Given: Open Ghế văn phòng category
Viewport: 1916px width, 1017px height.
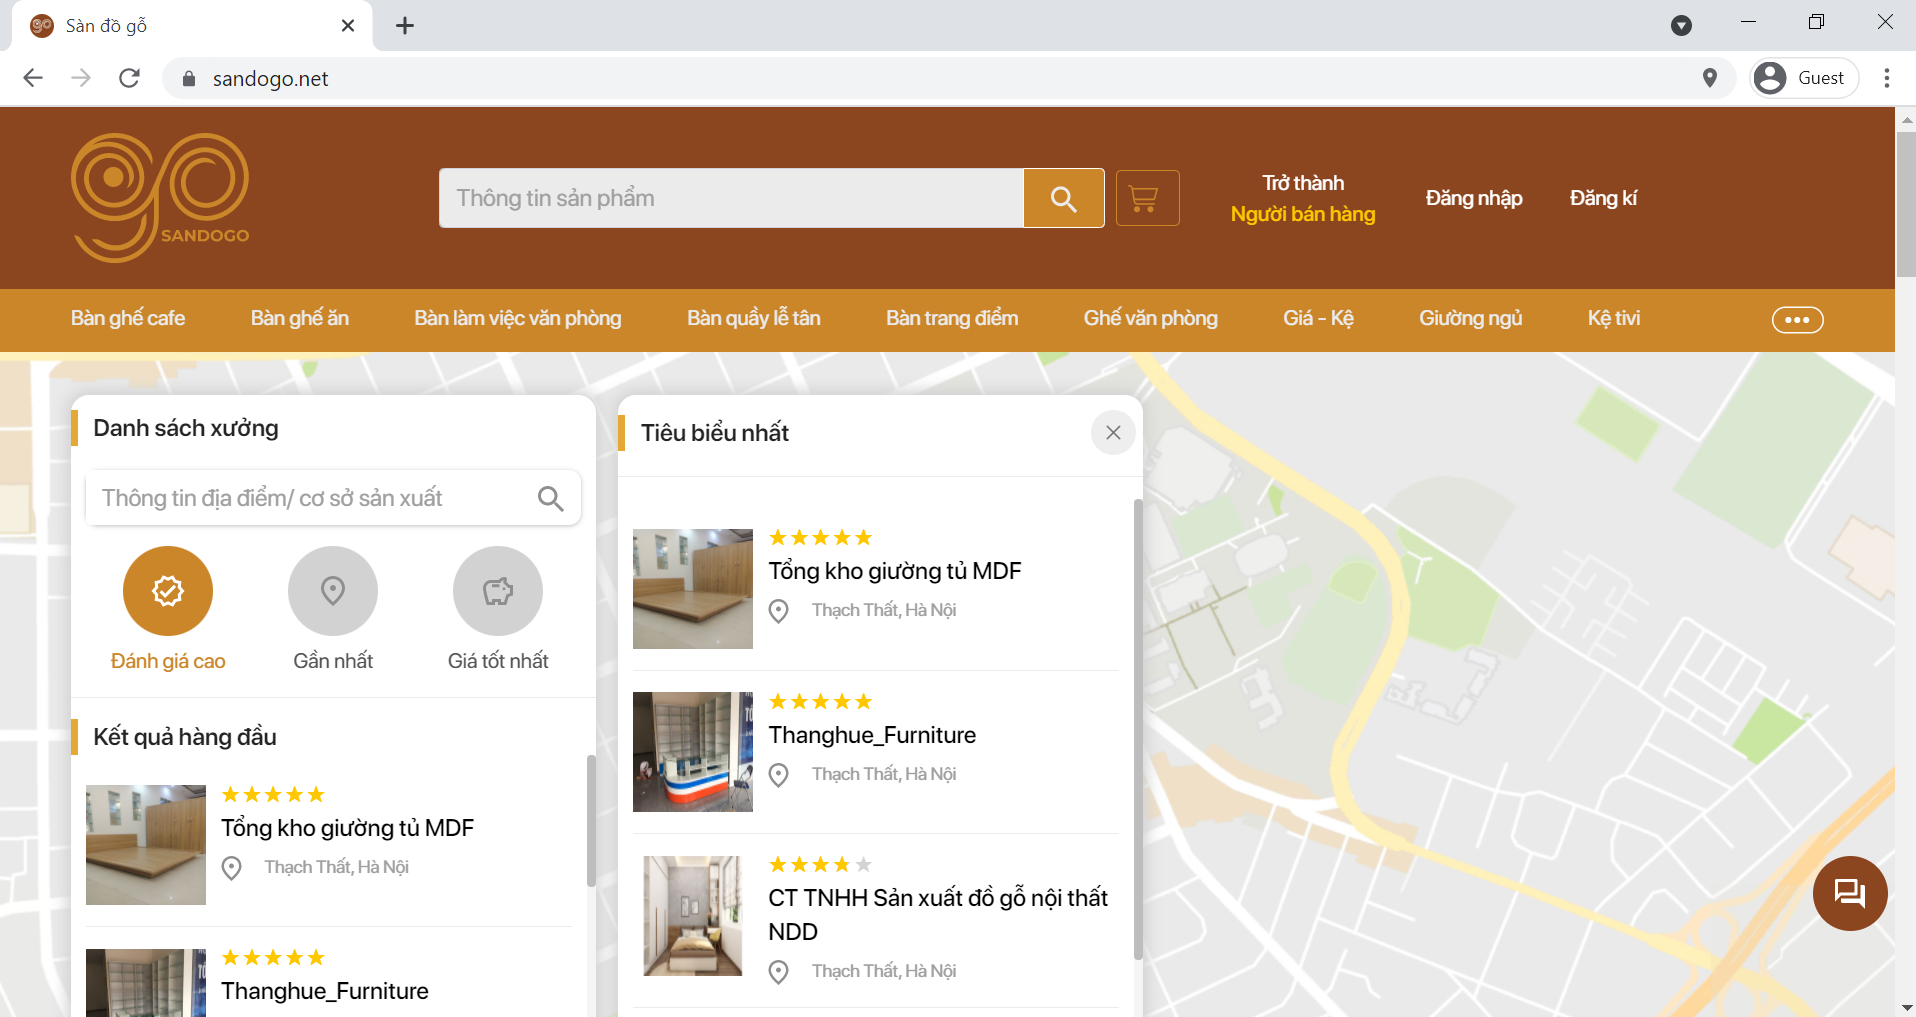Looking at the screenshot, I should 1151,318.
